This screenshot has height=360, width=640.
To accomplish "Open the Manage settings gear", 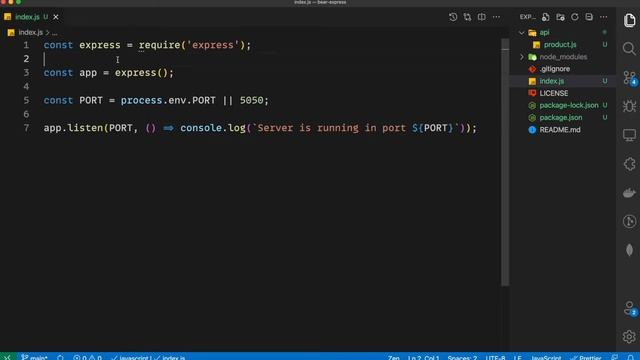I will tap(629, 337).
